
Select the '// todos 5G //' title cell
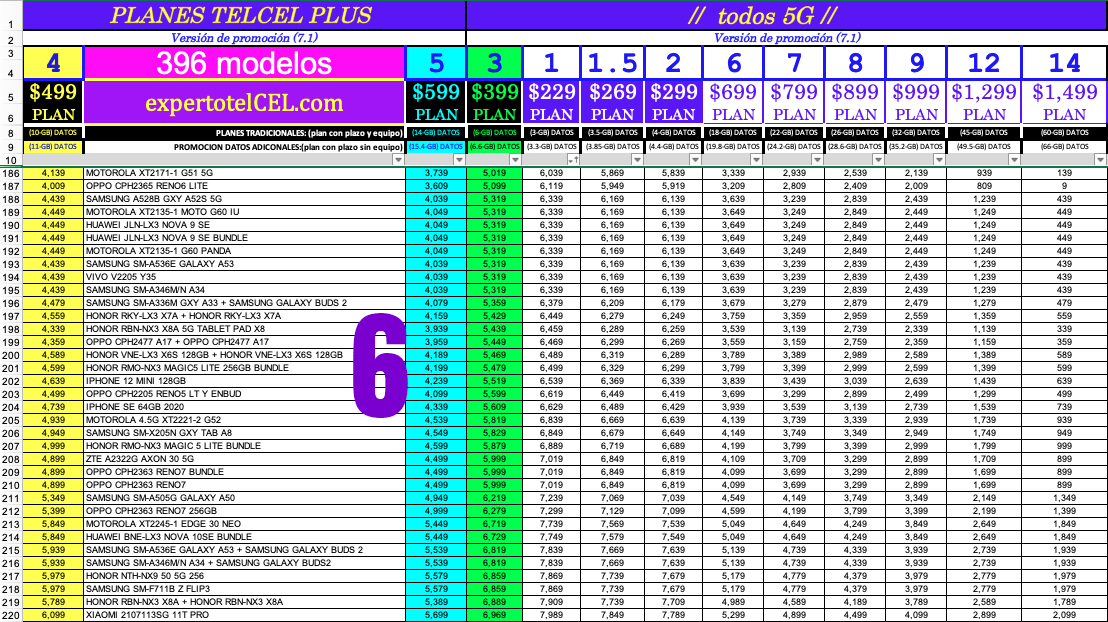pyautogui.click(x=787, y=16)
